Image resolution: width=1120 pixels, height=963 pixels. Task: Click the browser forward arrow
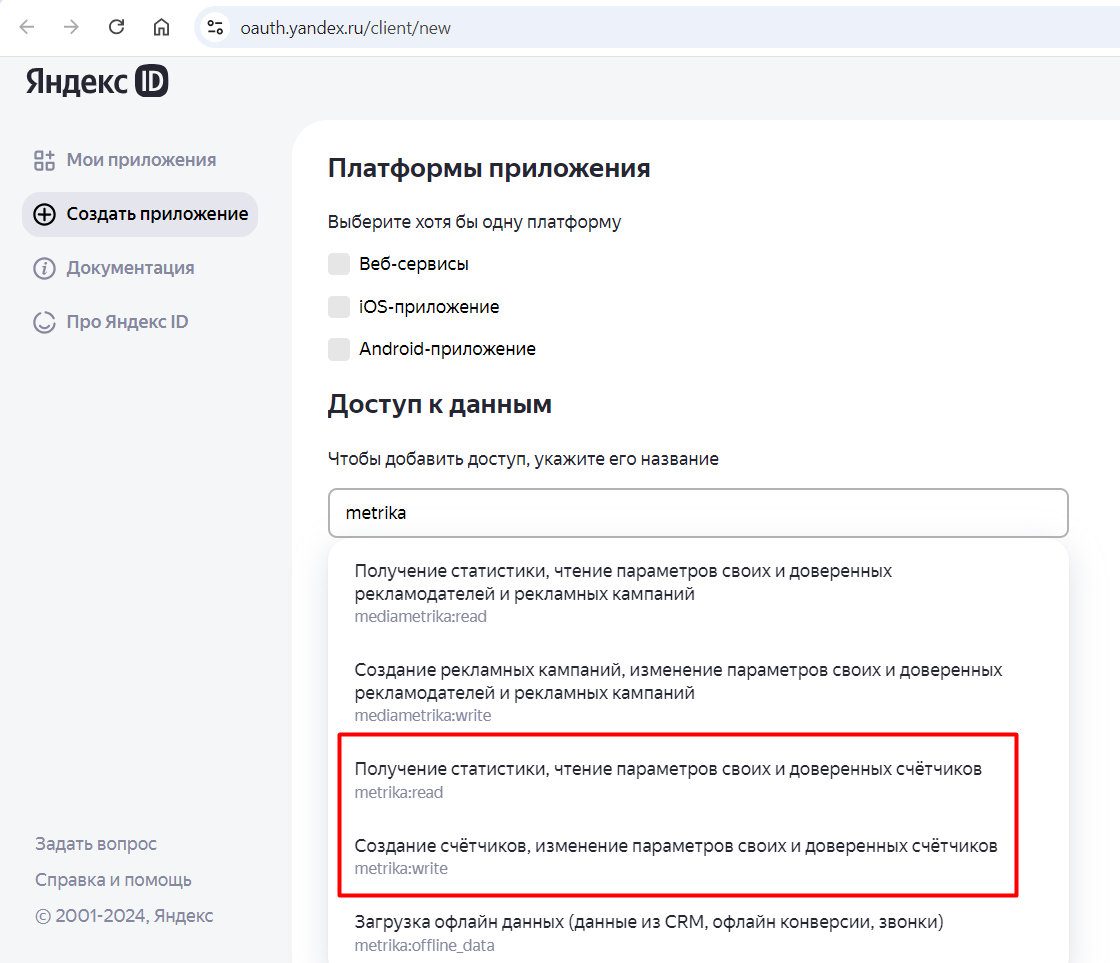(71, 27)
